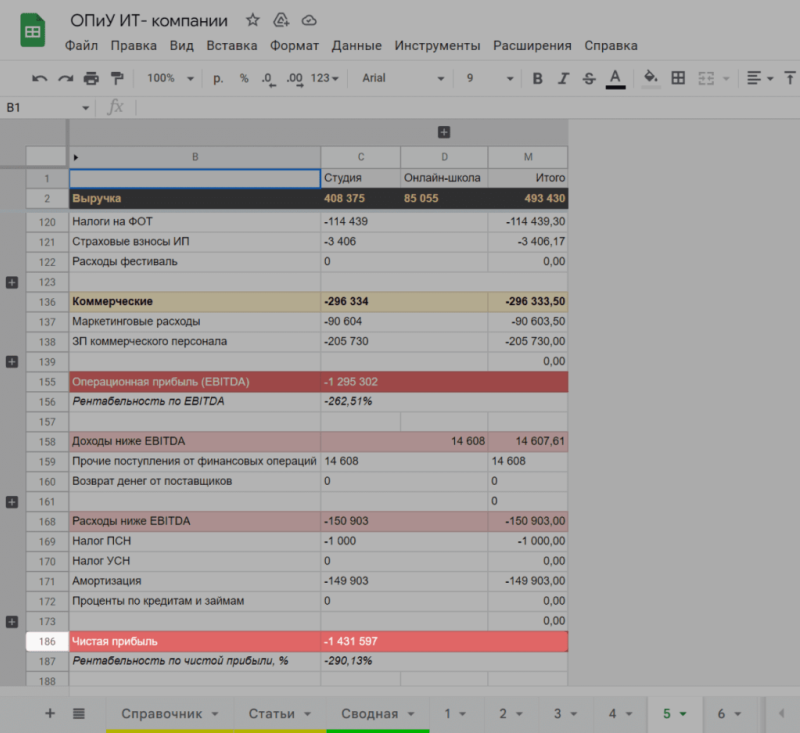Click the Выручка cell
The image size is (800, 733).
pyautogui.click(x=195, y=198)
